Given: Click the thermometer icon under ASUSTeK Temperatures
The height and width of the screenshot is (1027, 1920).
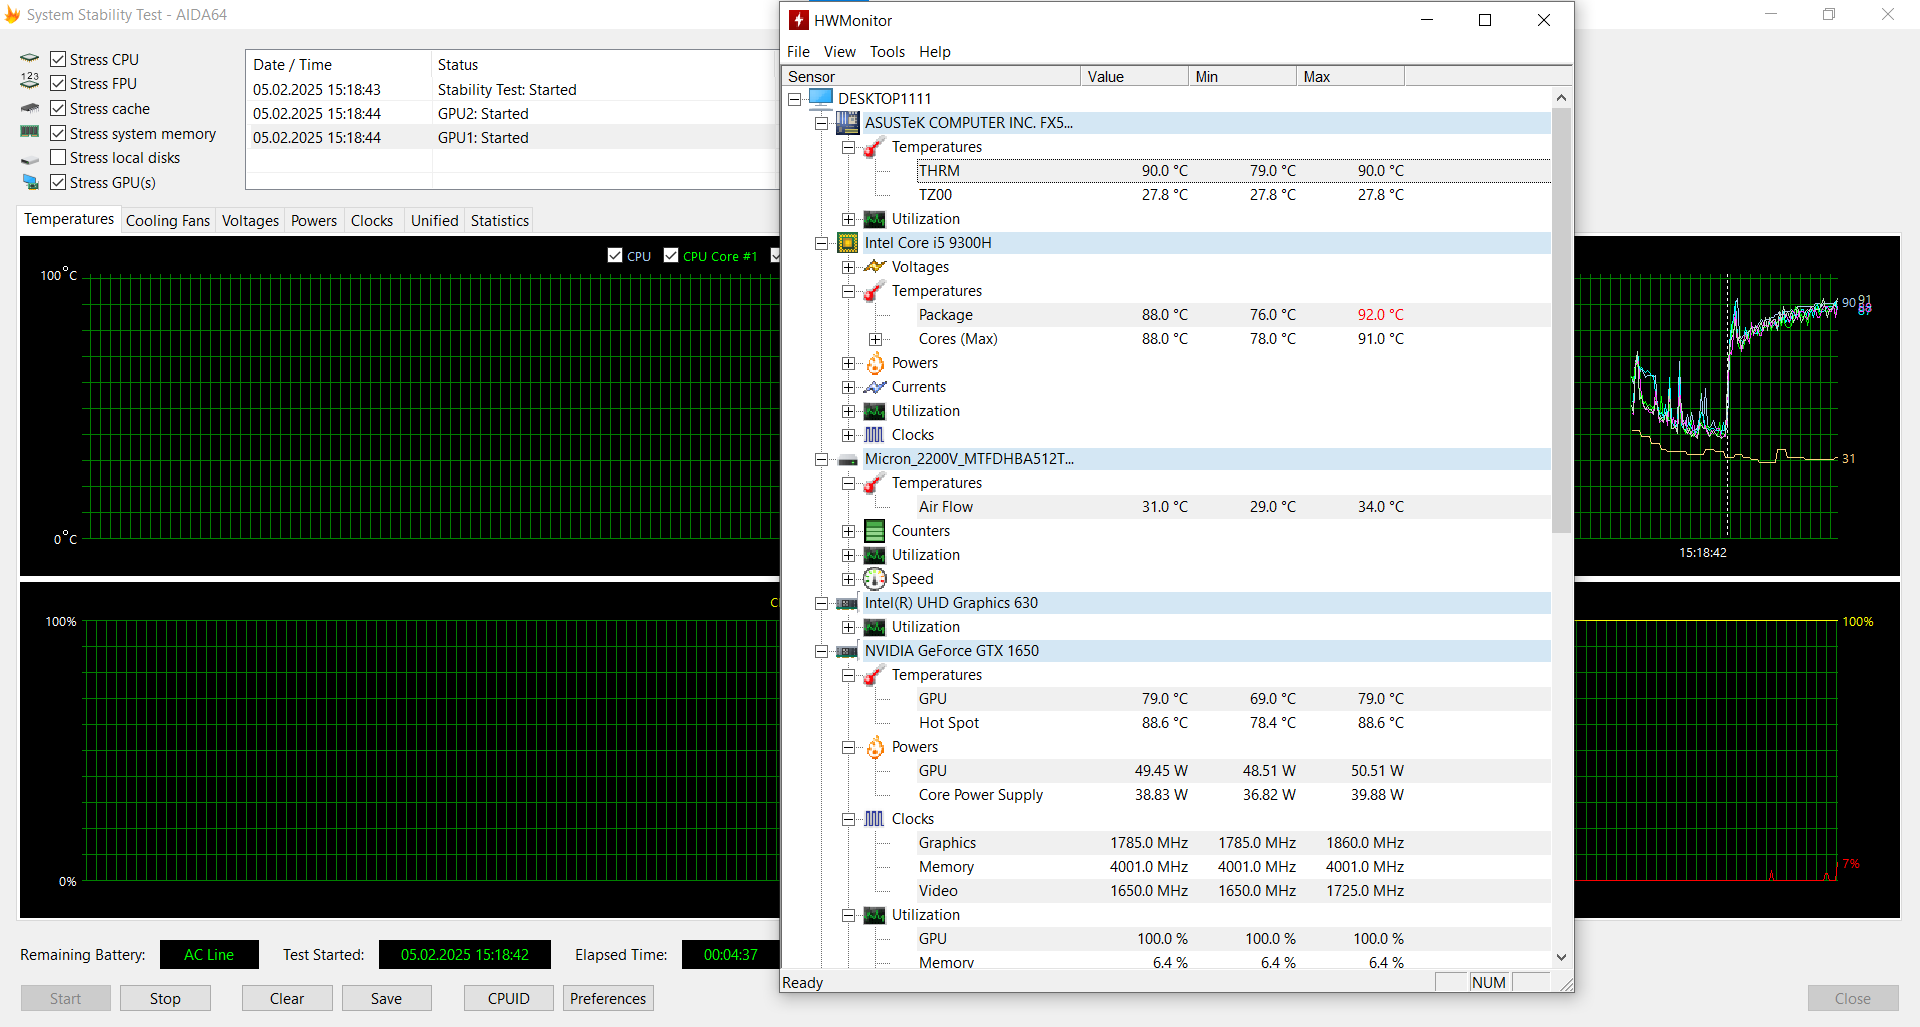Looking at the screenshot, I should click(874, 147).
